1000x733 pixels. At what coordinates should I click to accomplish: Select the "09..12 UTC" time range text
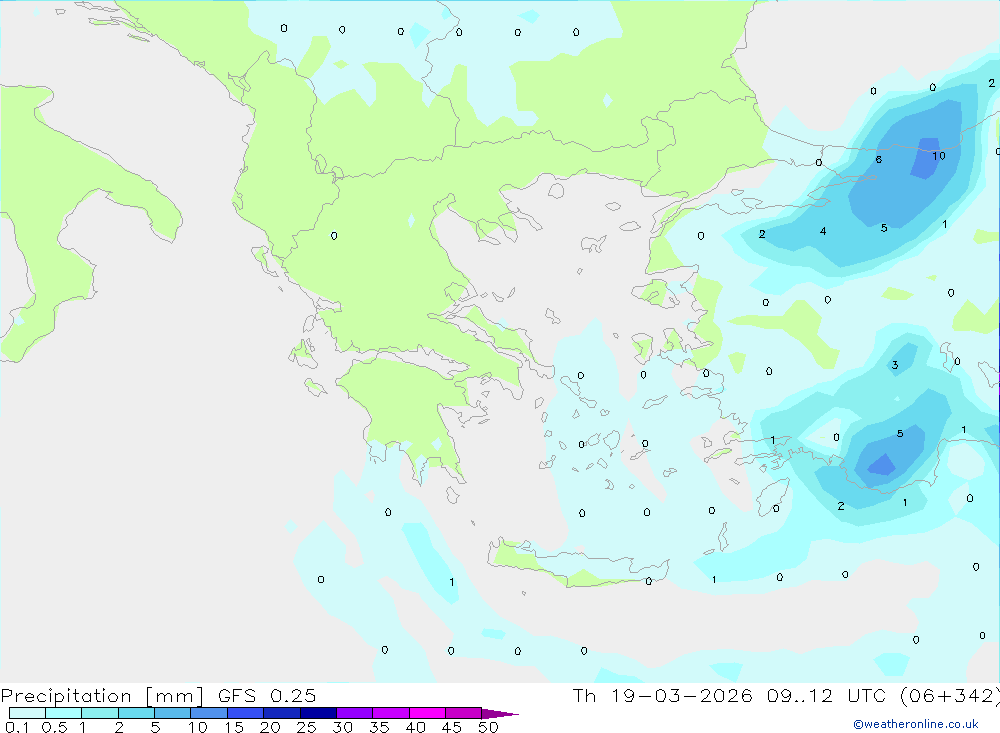click(829, 695)
